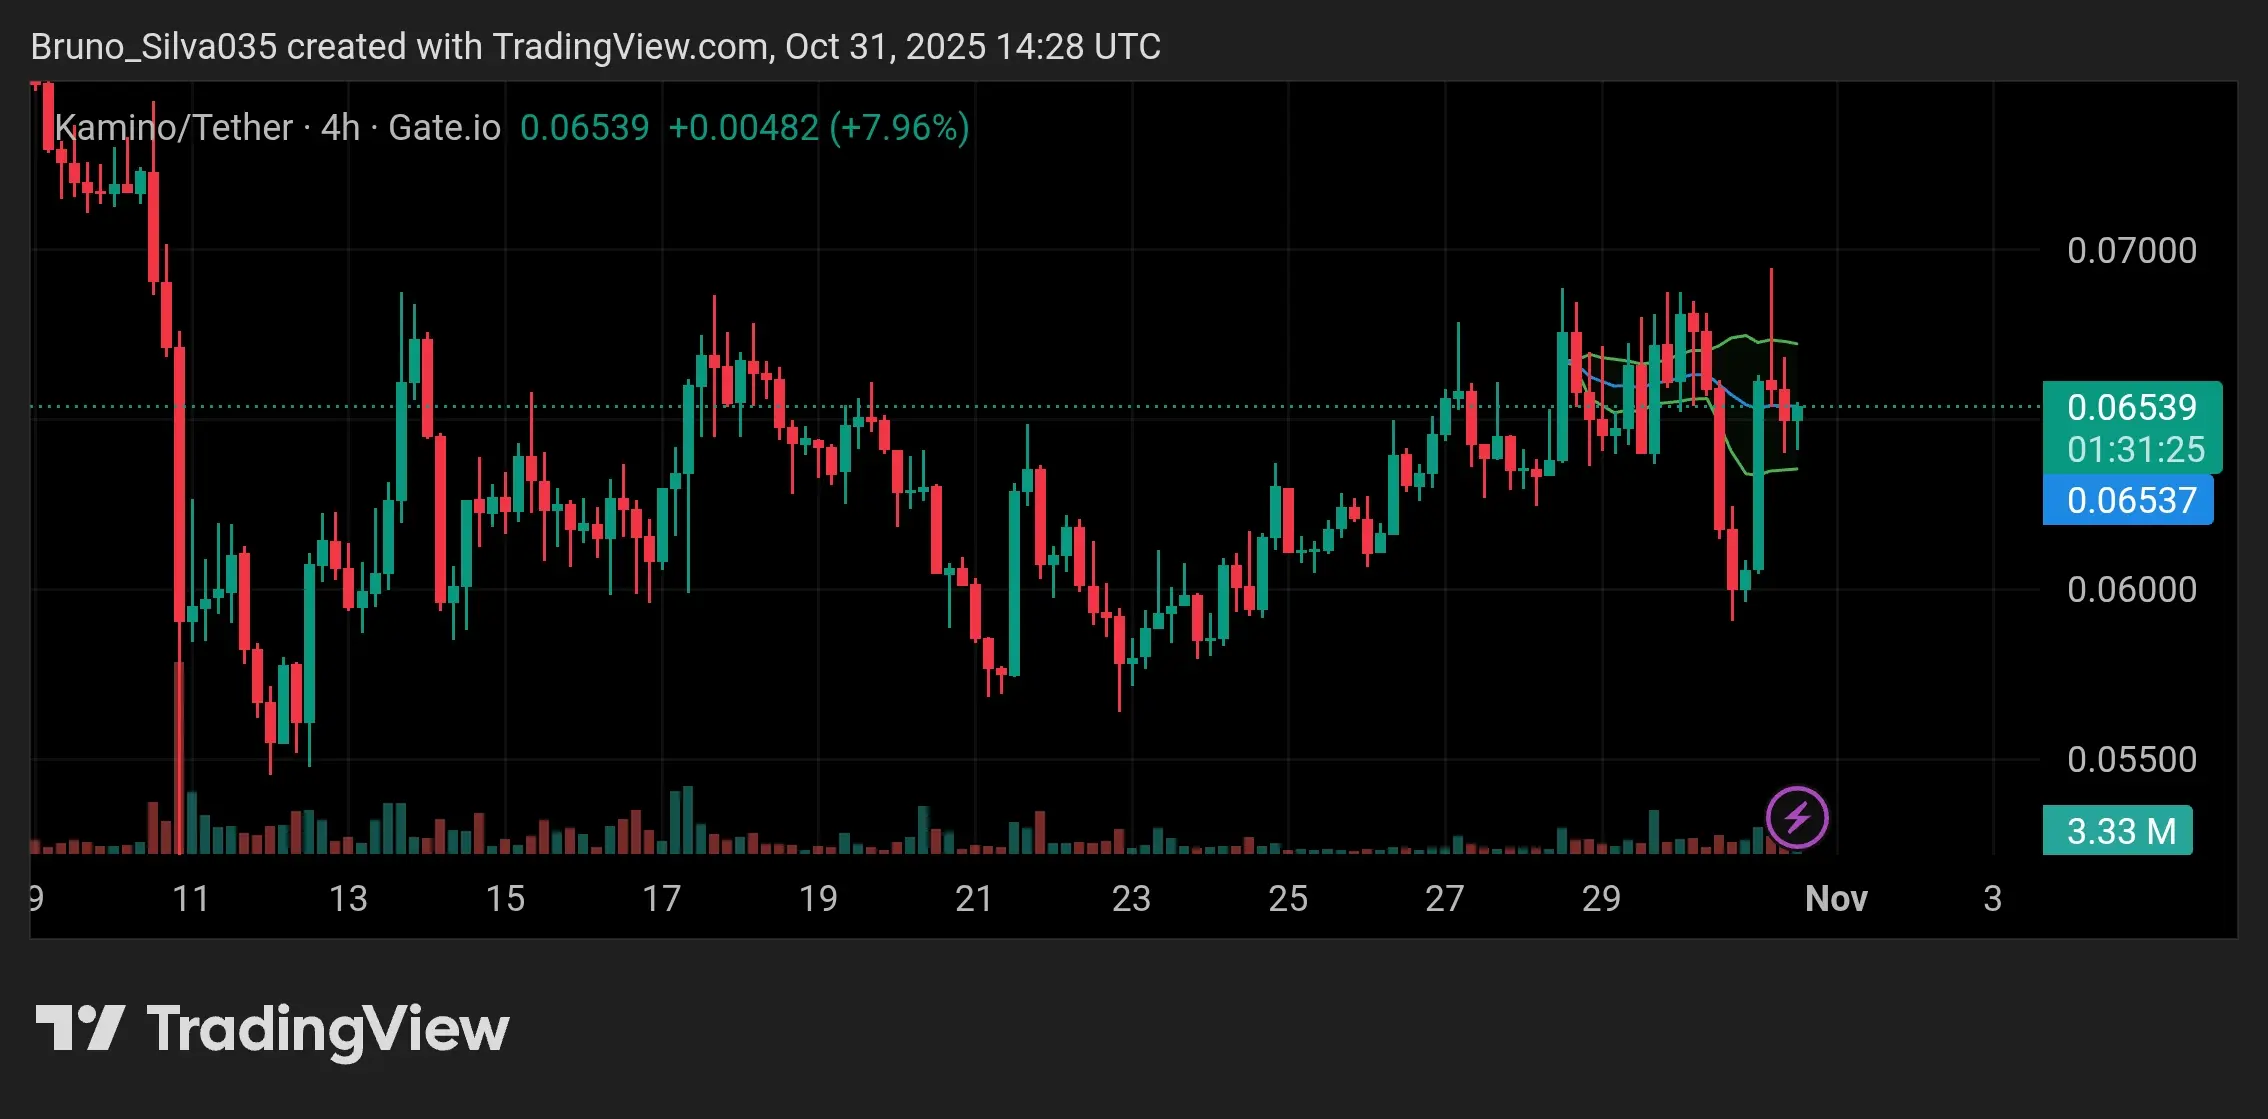Screen dimensions: 2268x1119
Task: Click the 17 date axis label
Action: click(661, 898)
